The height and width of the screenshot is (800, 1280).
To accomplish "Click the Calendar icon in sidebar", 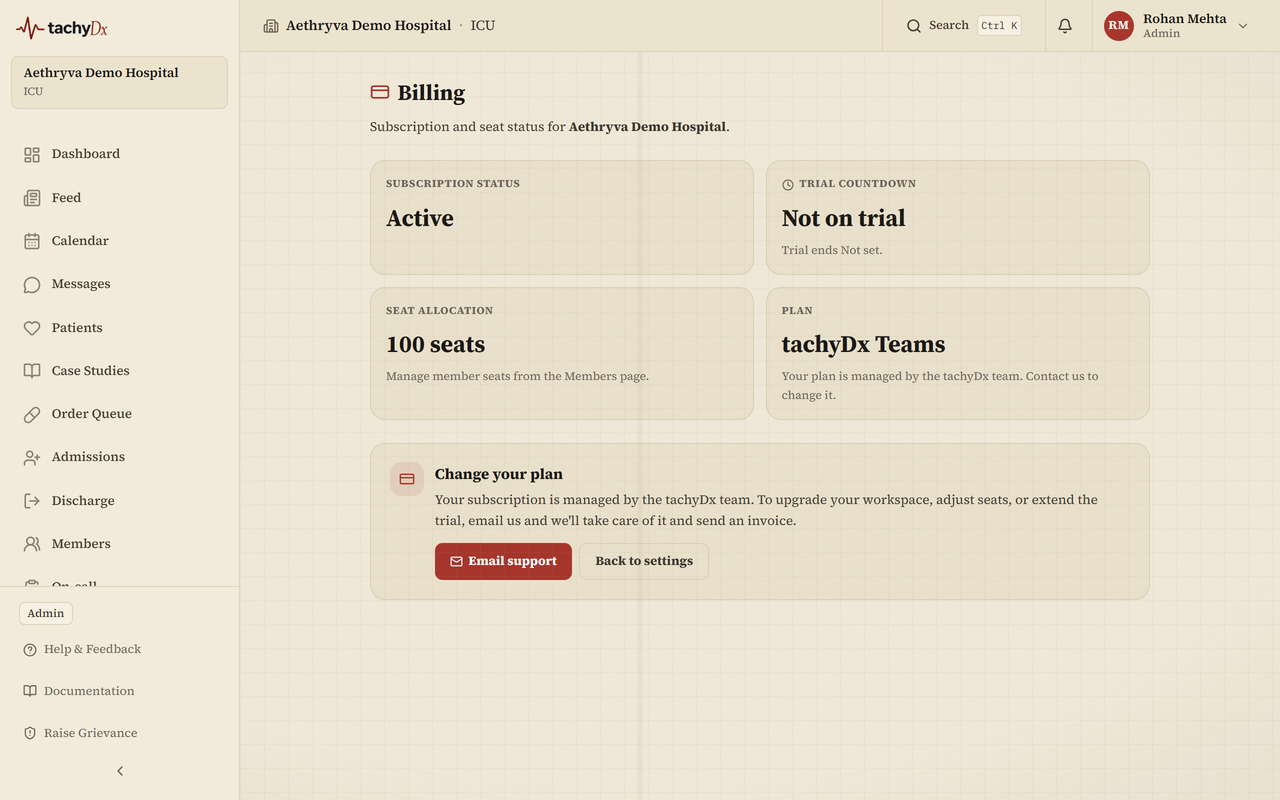I will [x=32, y=241].
